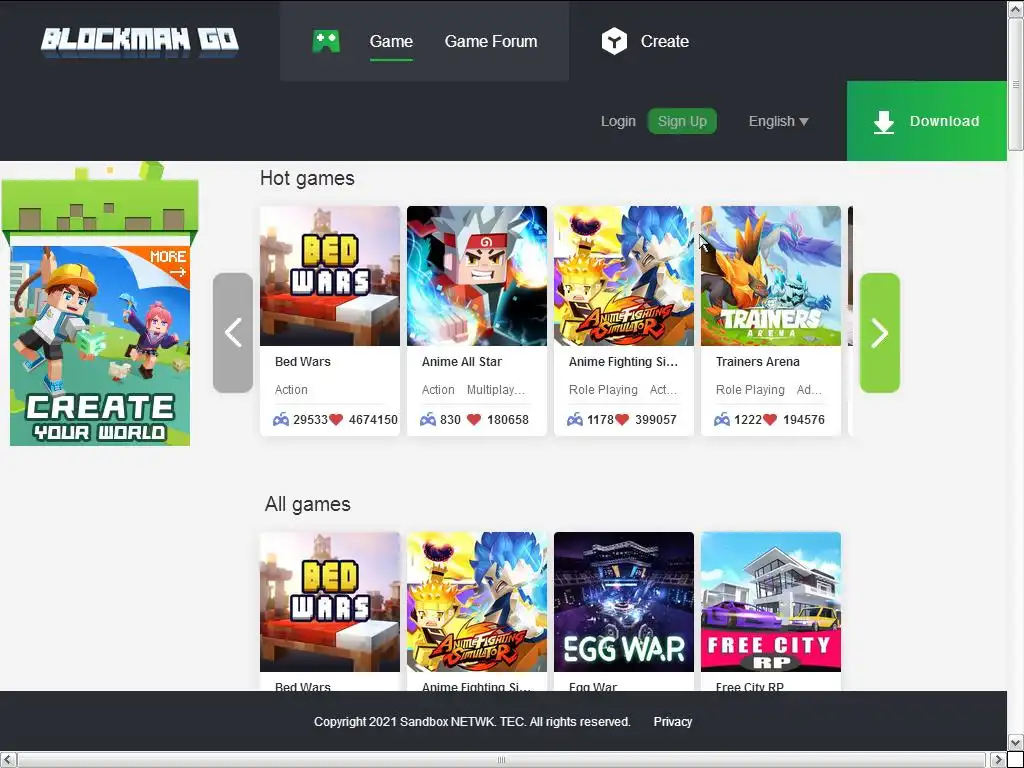Click the horizontal scrollbar right arrow
The width and height of the screenshot is (1024, 768).
tap(998, 760)
